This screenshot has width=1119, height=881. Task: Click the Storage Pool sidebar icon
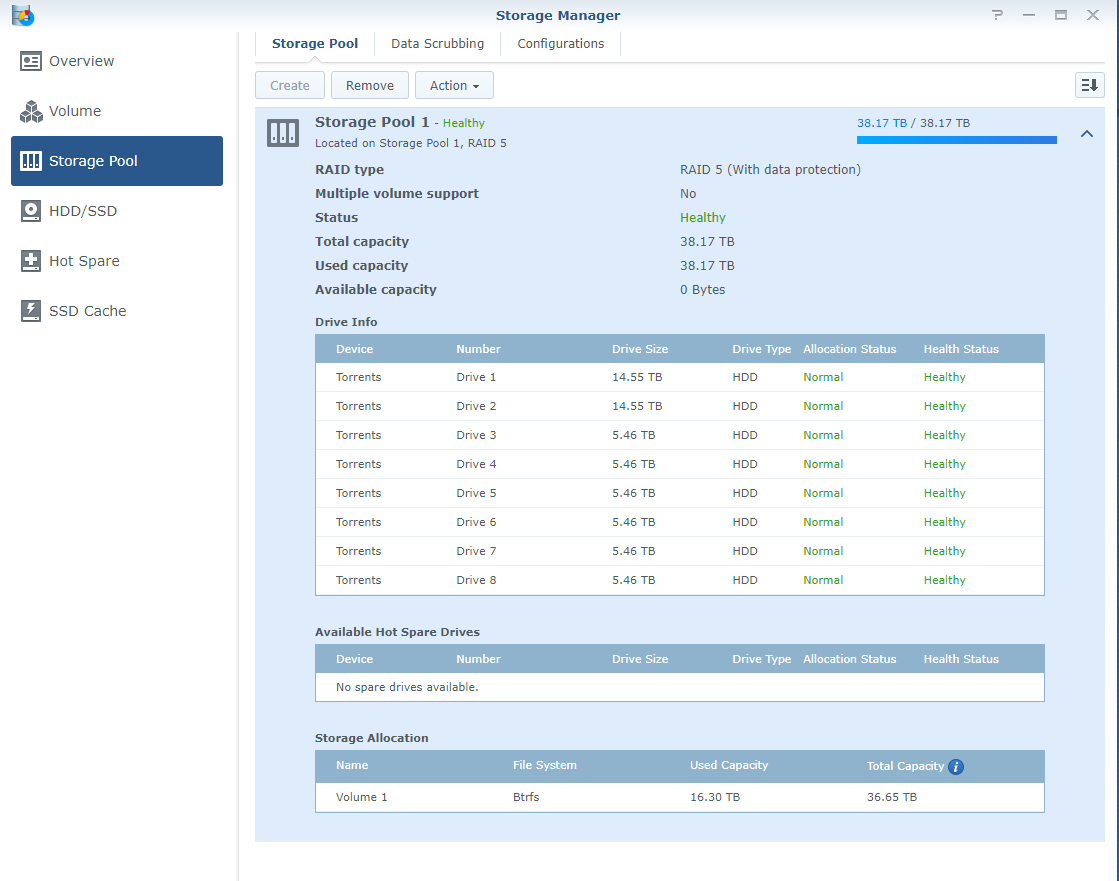pos(31,161)
